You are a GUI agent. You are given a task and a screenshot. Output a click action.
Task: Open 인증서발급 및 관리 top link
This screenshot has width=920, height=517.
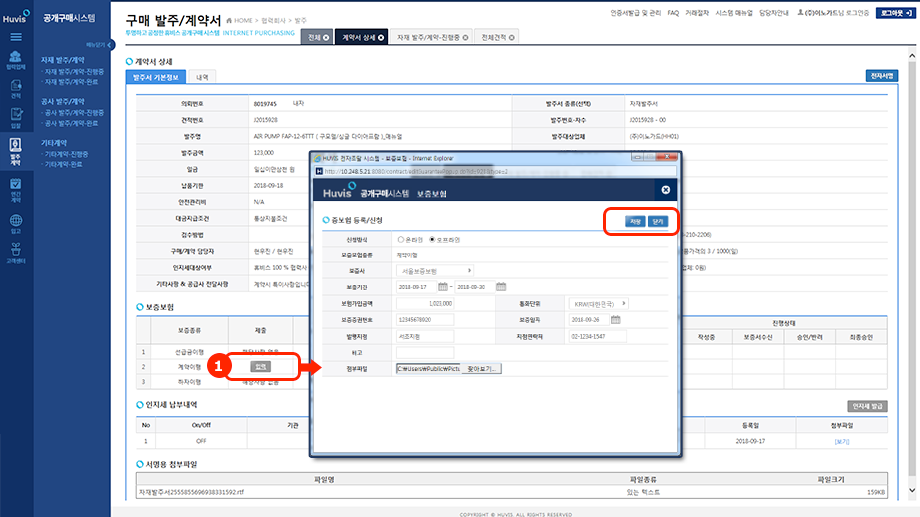pos(635,13)
